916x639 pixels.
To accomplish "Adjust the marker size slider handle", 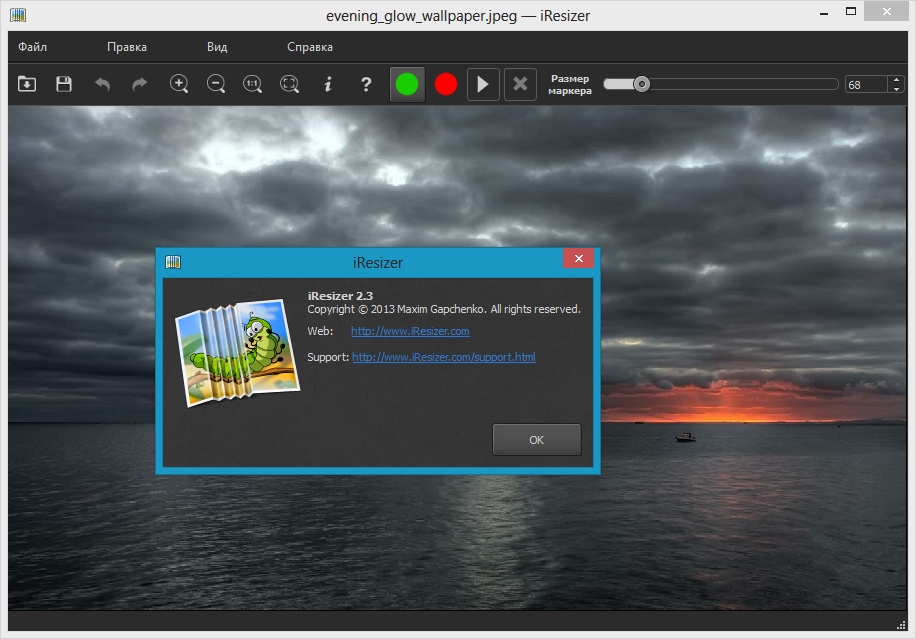I will tap(641, 84).
